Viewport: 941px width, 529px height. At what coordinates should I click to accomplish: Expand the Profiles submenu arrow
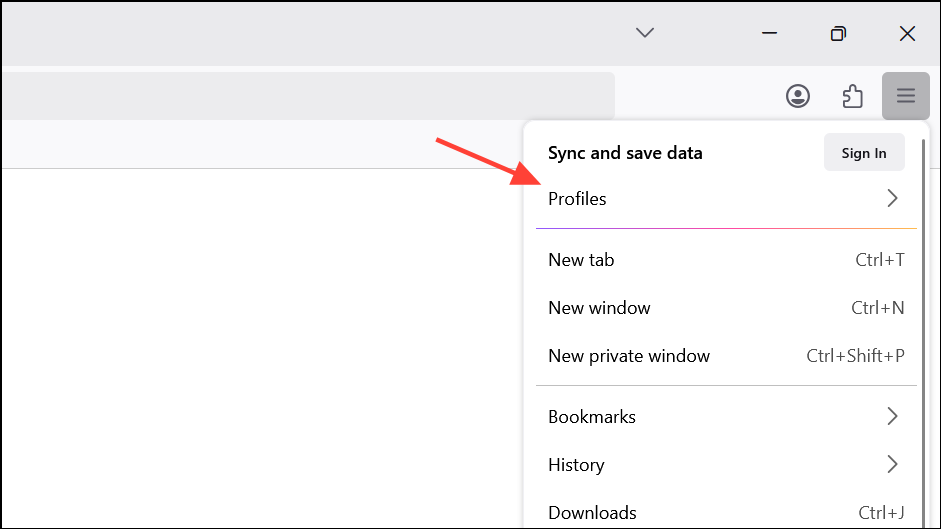click(892, 199)
